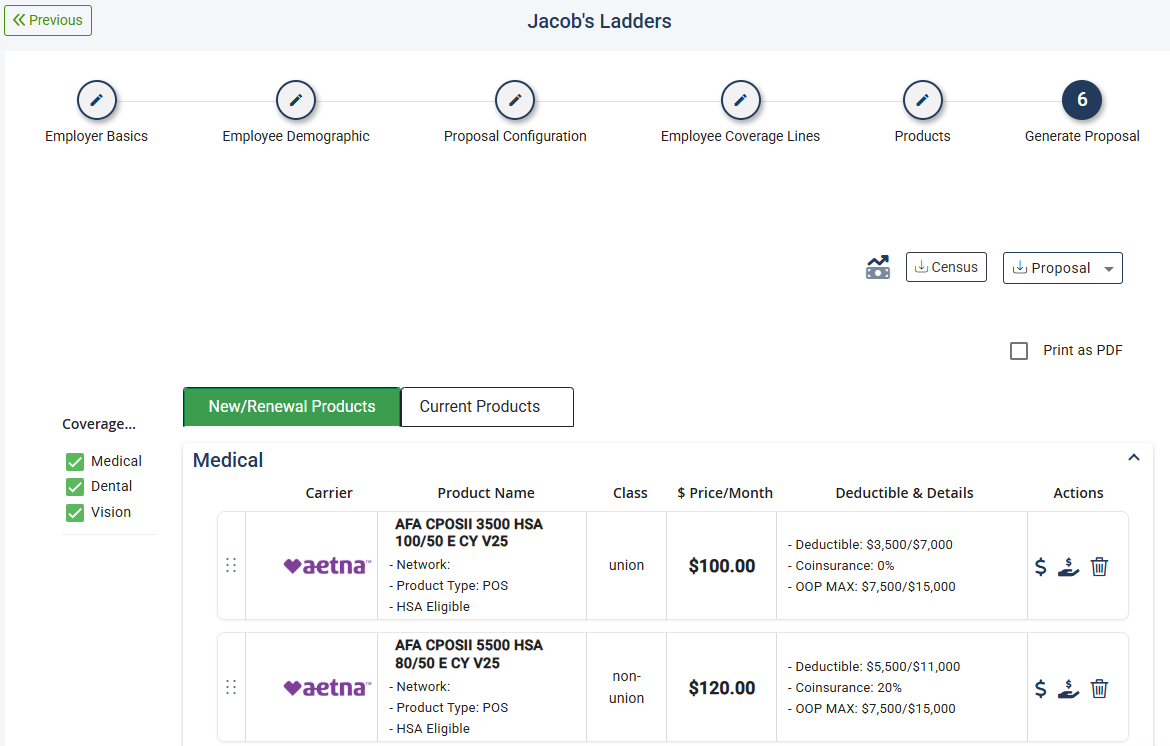Click Deductible: $3,500/$7,000 detail text
Image resolution: width=1170 pixels, height=746 pixels.
(870, 545)
